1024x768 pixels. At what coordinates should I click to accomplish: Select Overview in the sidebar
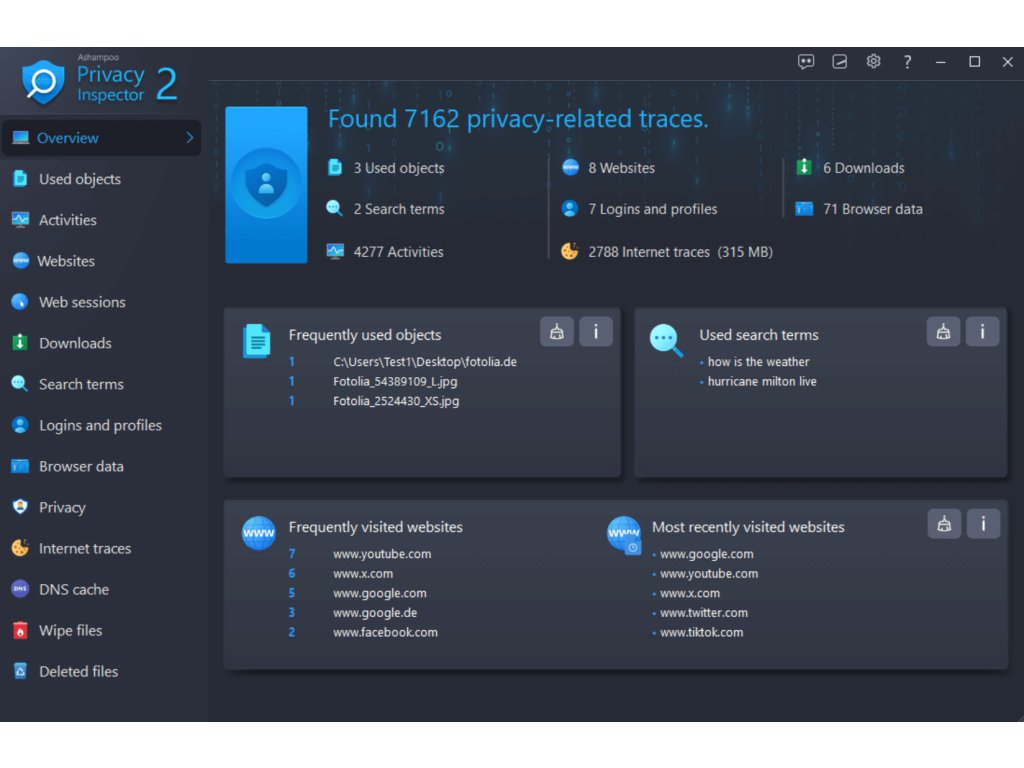[x=101, y=138]
